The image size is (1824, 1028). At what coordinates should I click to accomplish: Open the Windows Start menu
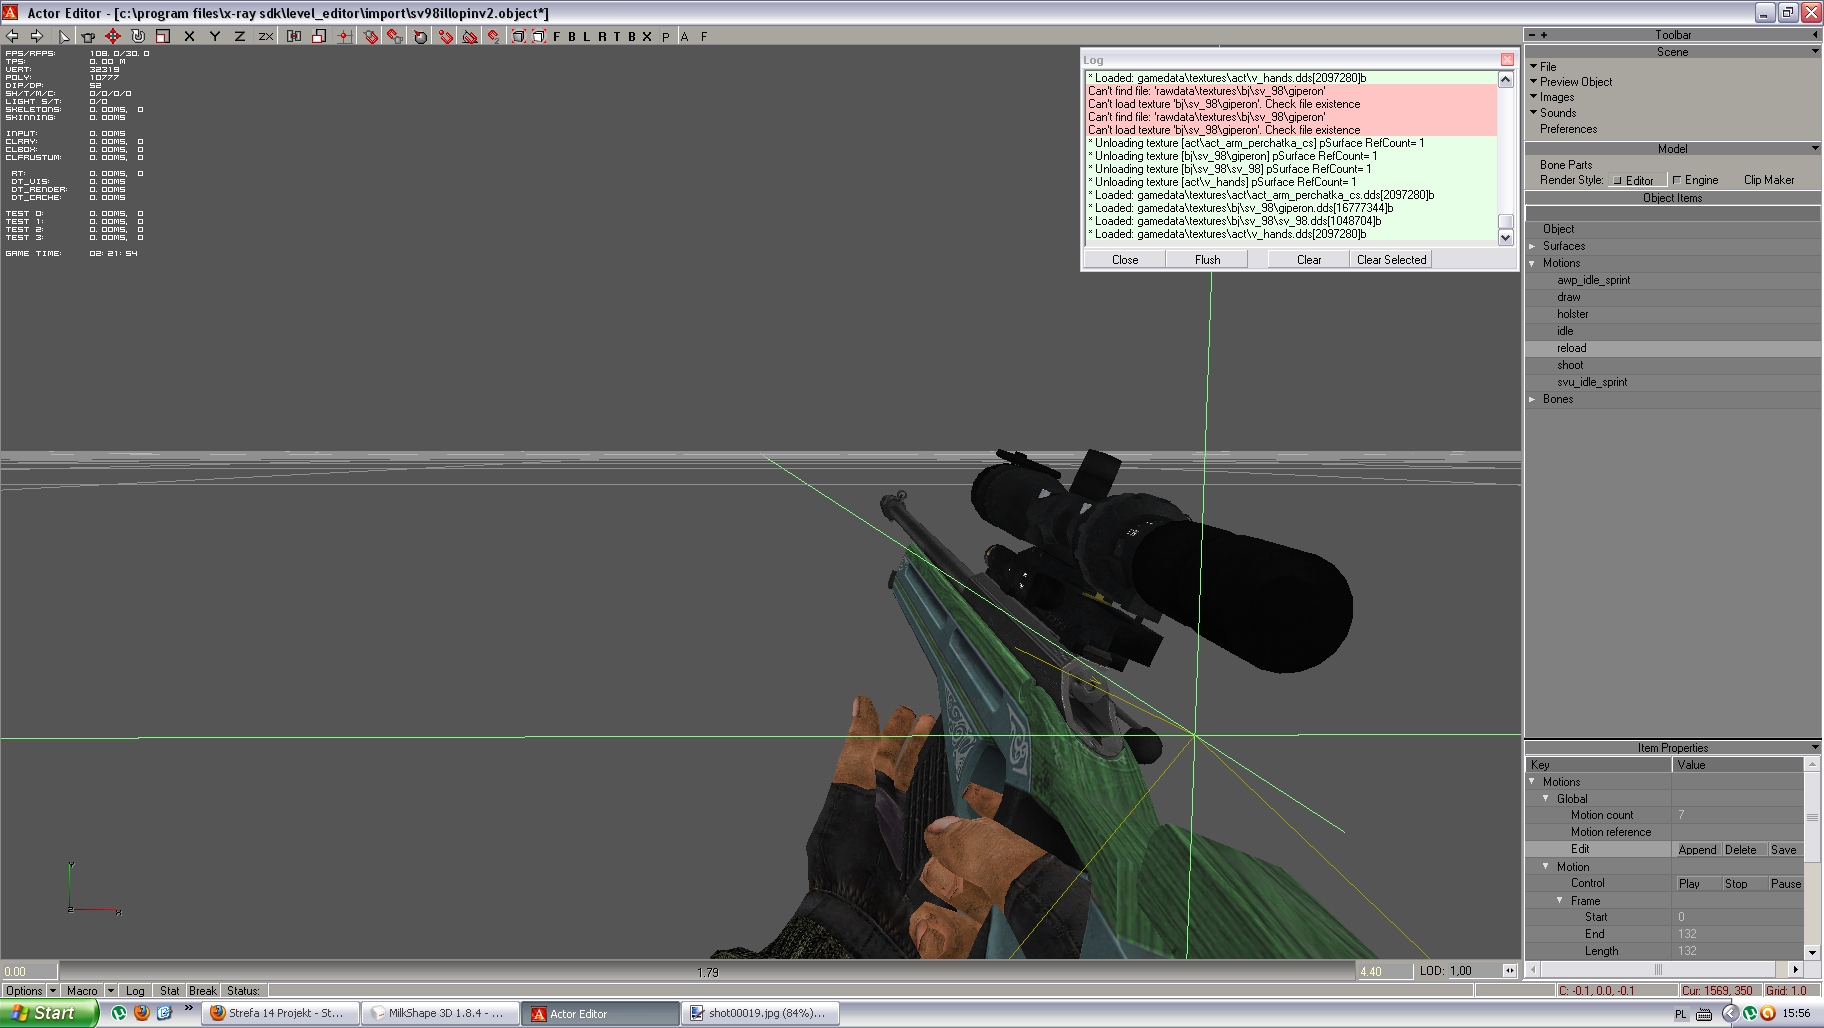[x=48, y=1013]
